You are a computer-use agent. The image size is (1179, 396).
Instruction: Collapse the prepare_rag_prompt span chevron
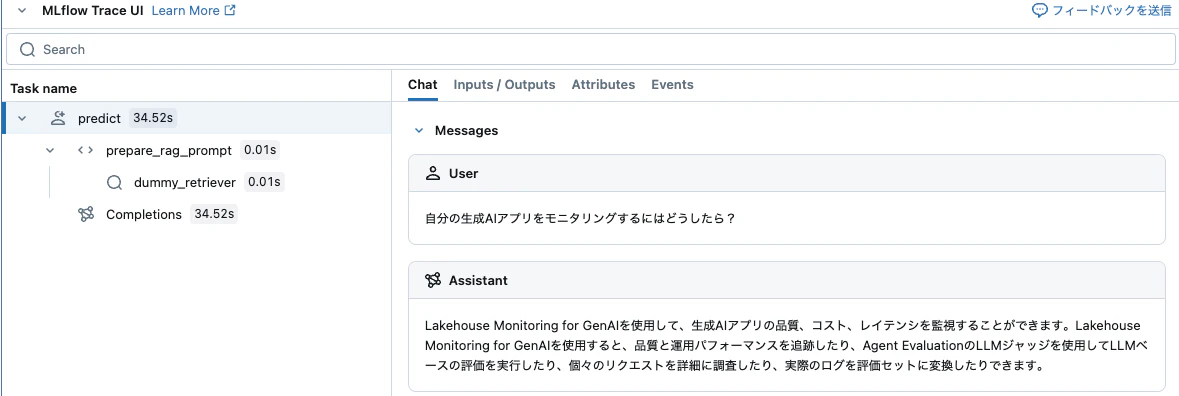tap(50, 150)
